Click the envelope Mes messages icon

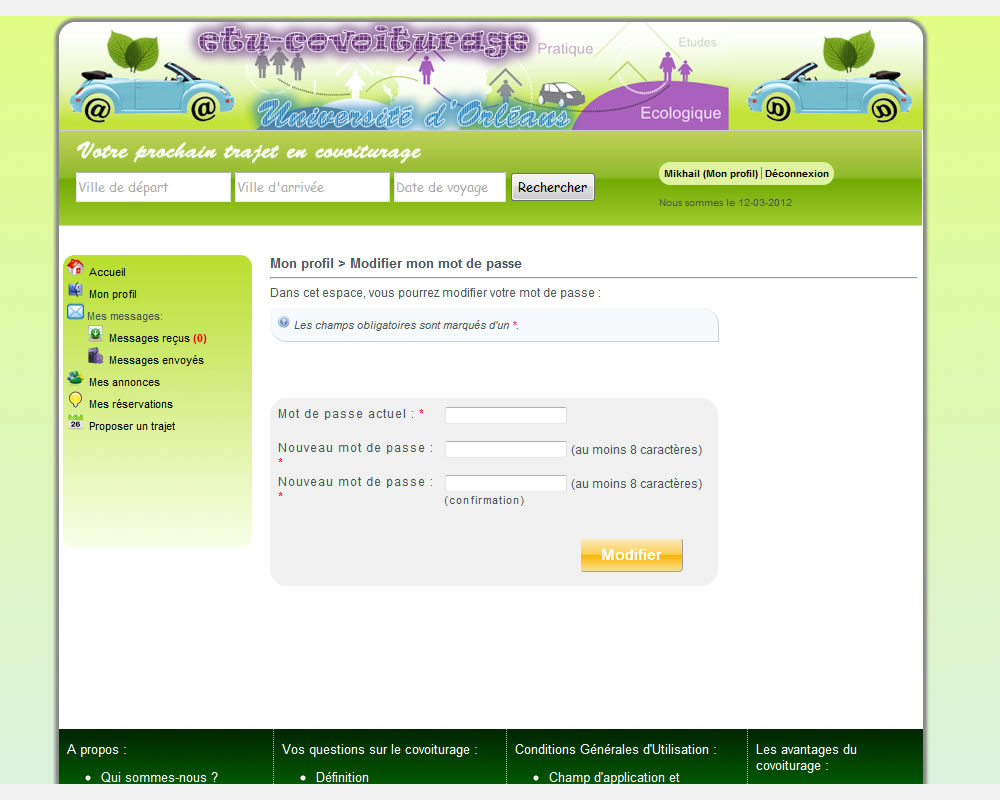tap(75, 312)
